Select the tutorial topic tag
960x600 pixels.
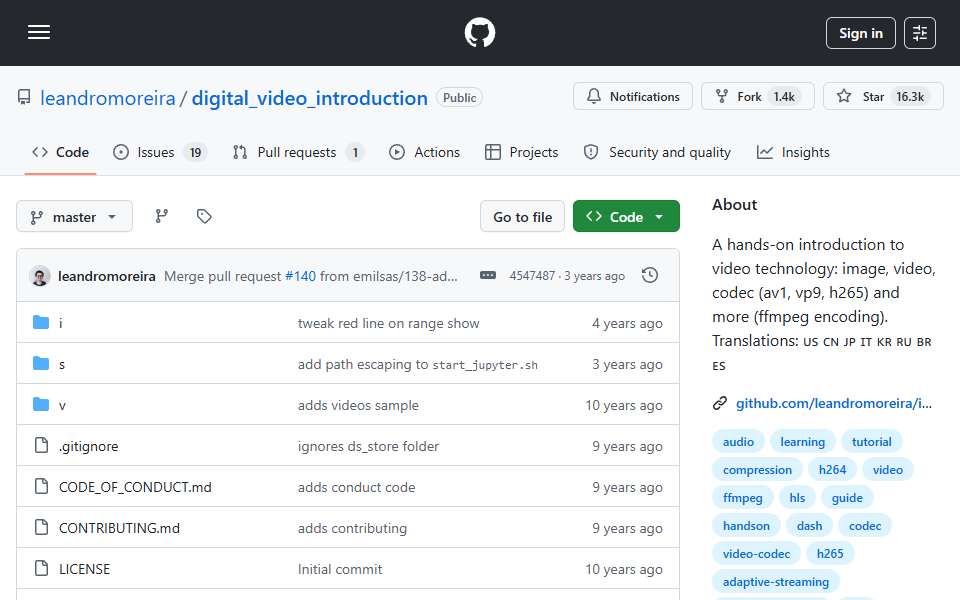click(871, 442)
